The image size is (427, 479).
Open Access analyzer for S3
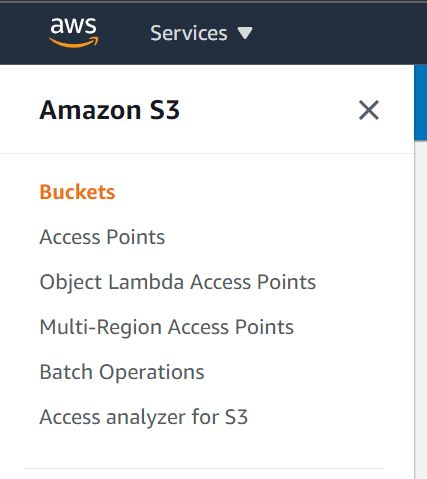click(144, 417)
